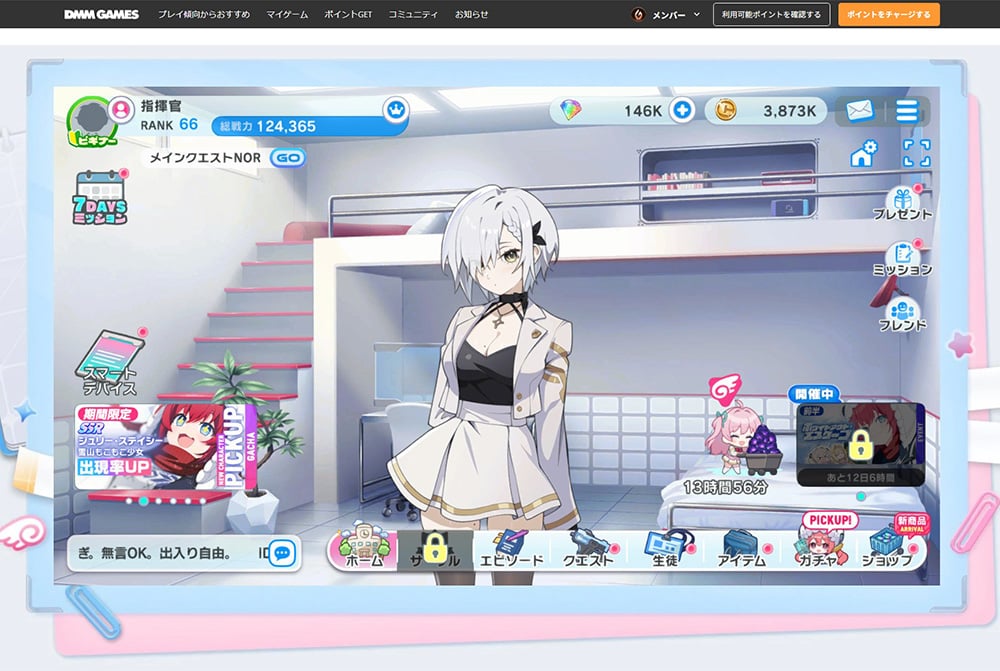Viewport: 1000px width, 671px height.
Task: Click the rainbow gem currency icon
Action: (x=570, y=110)
